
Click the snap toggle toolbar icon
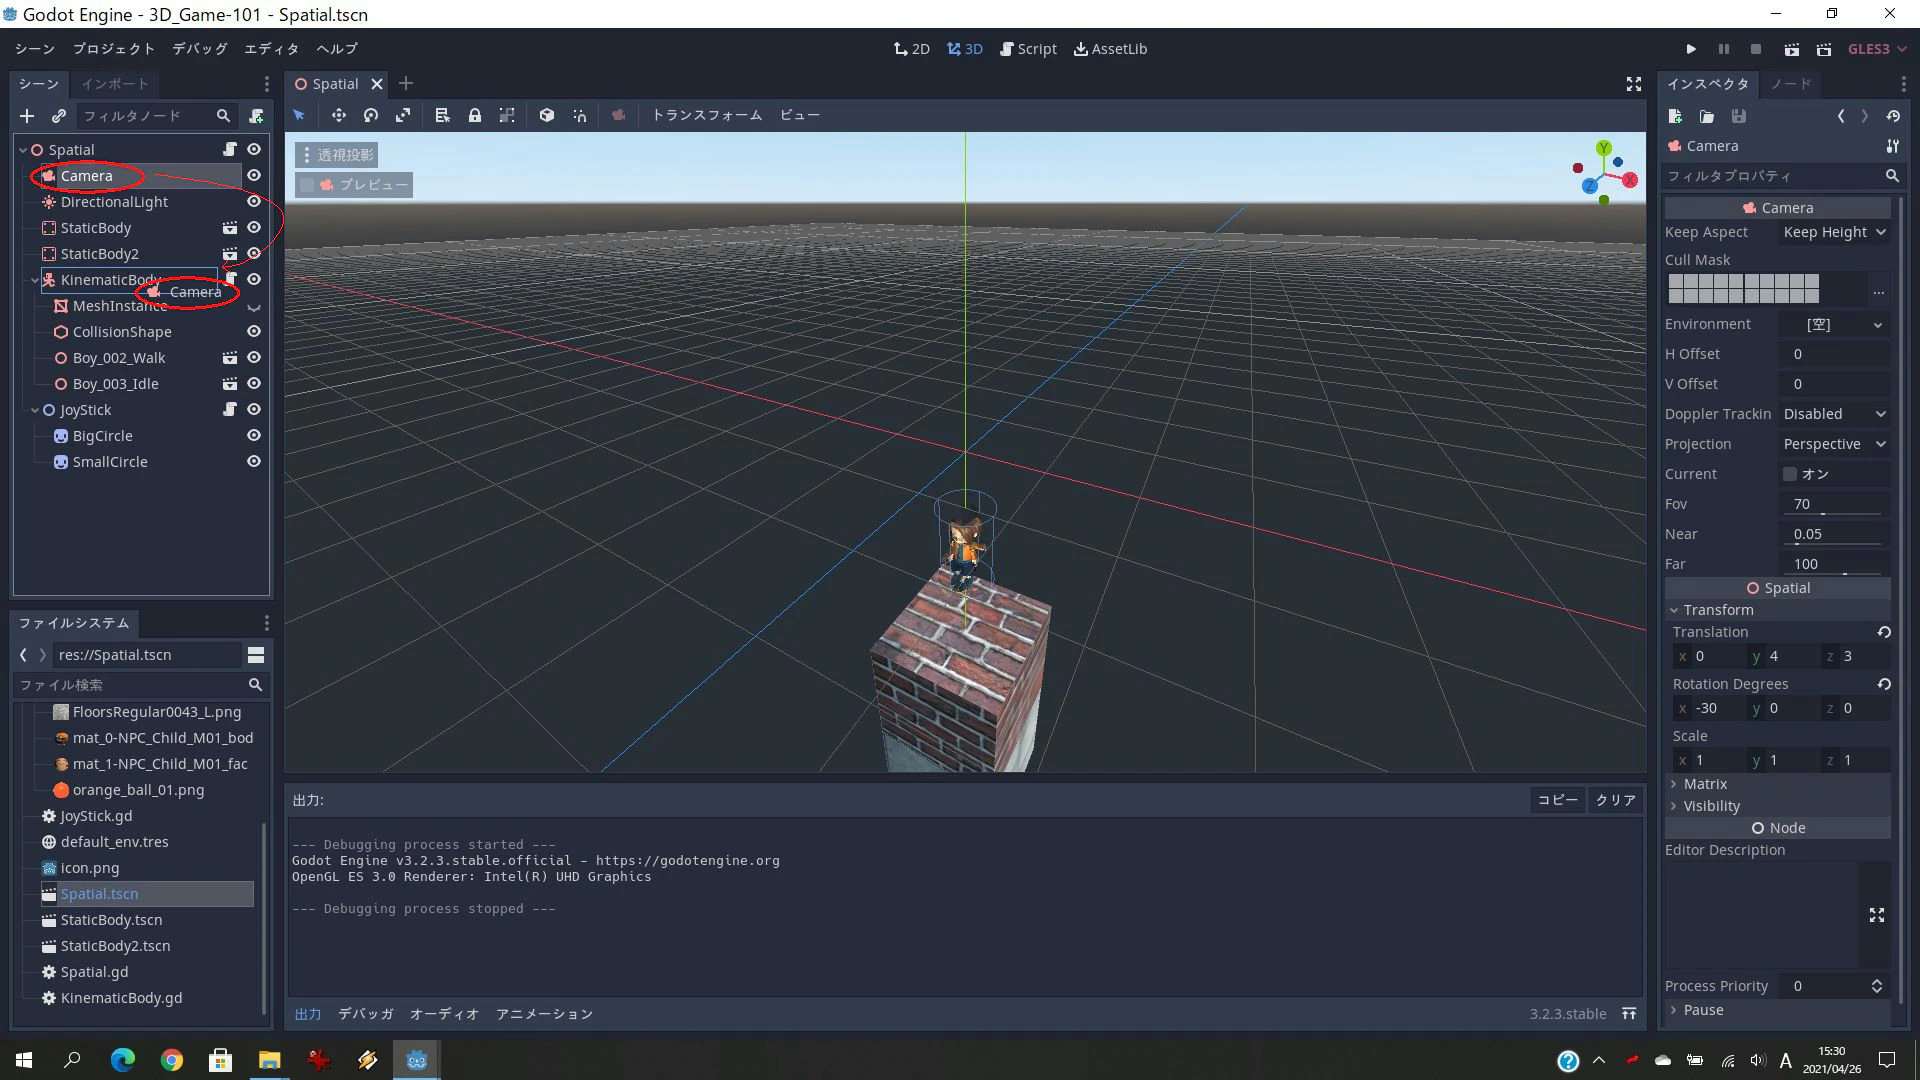click(x=580, y=115)
